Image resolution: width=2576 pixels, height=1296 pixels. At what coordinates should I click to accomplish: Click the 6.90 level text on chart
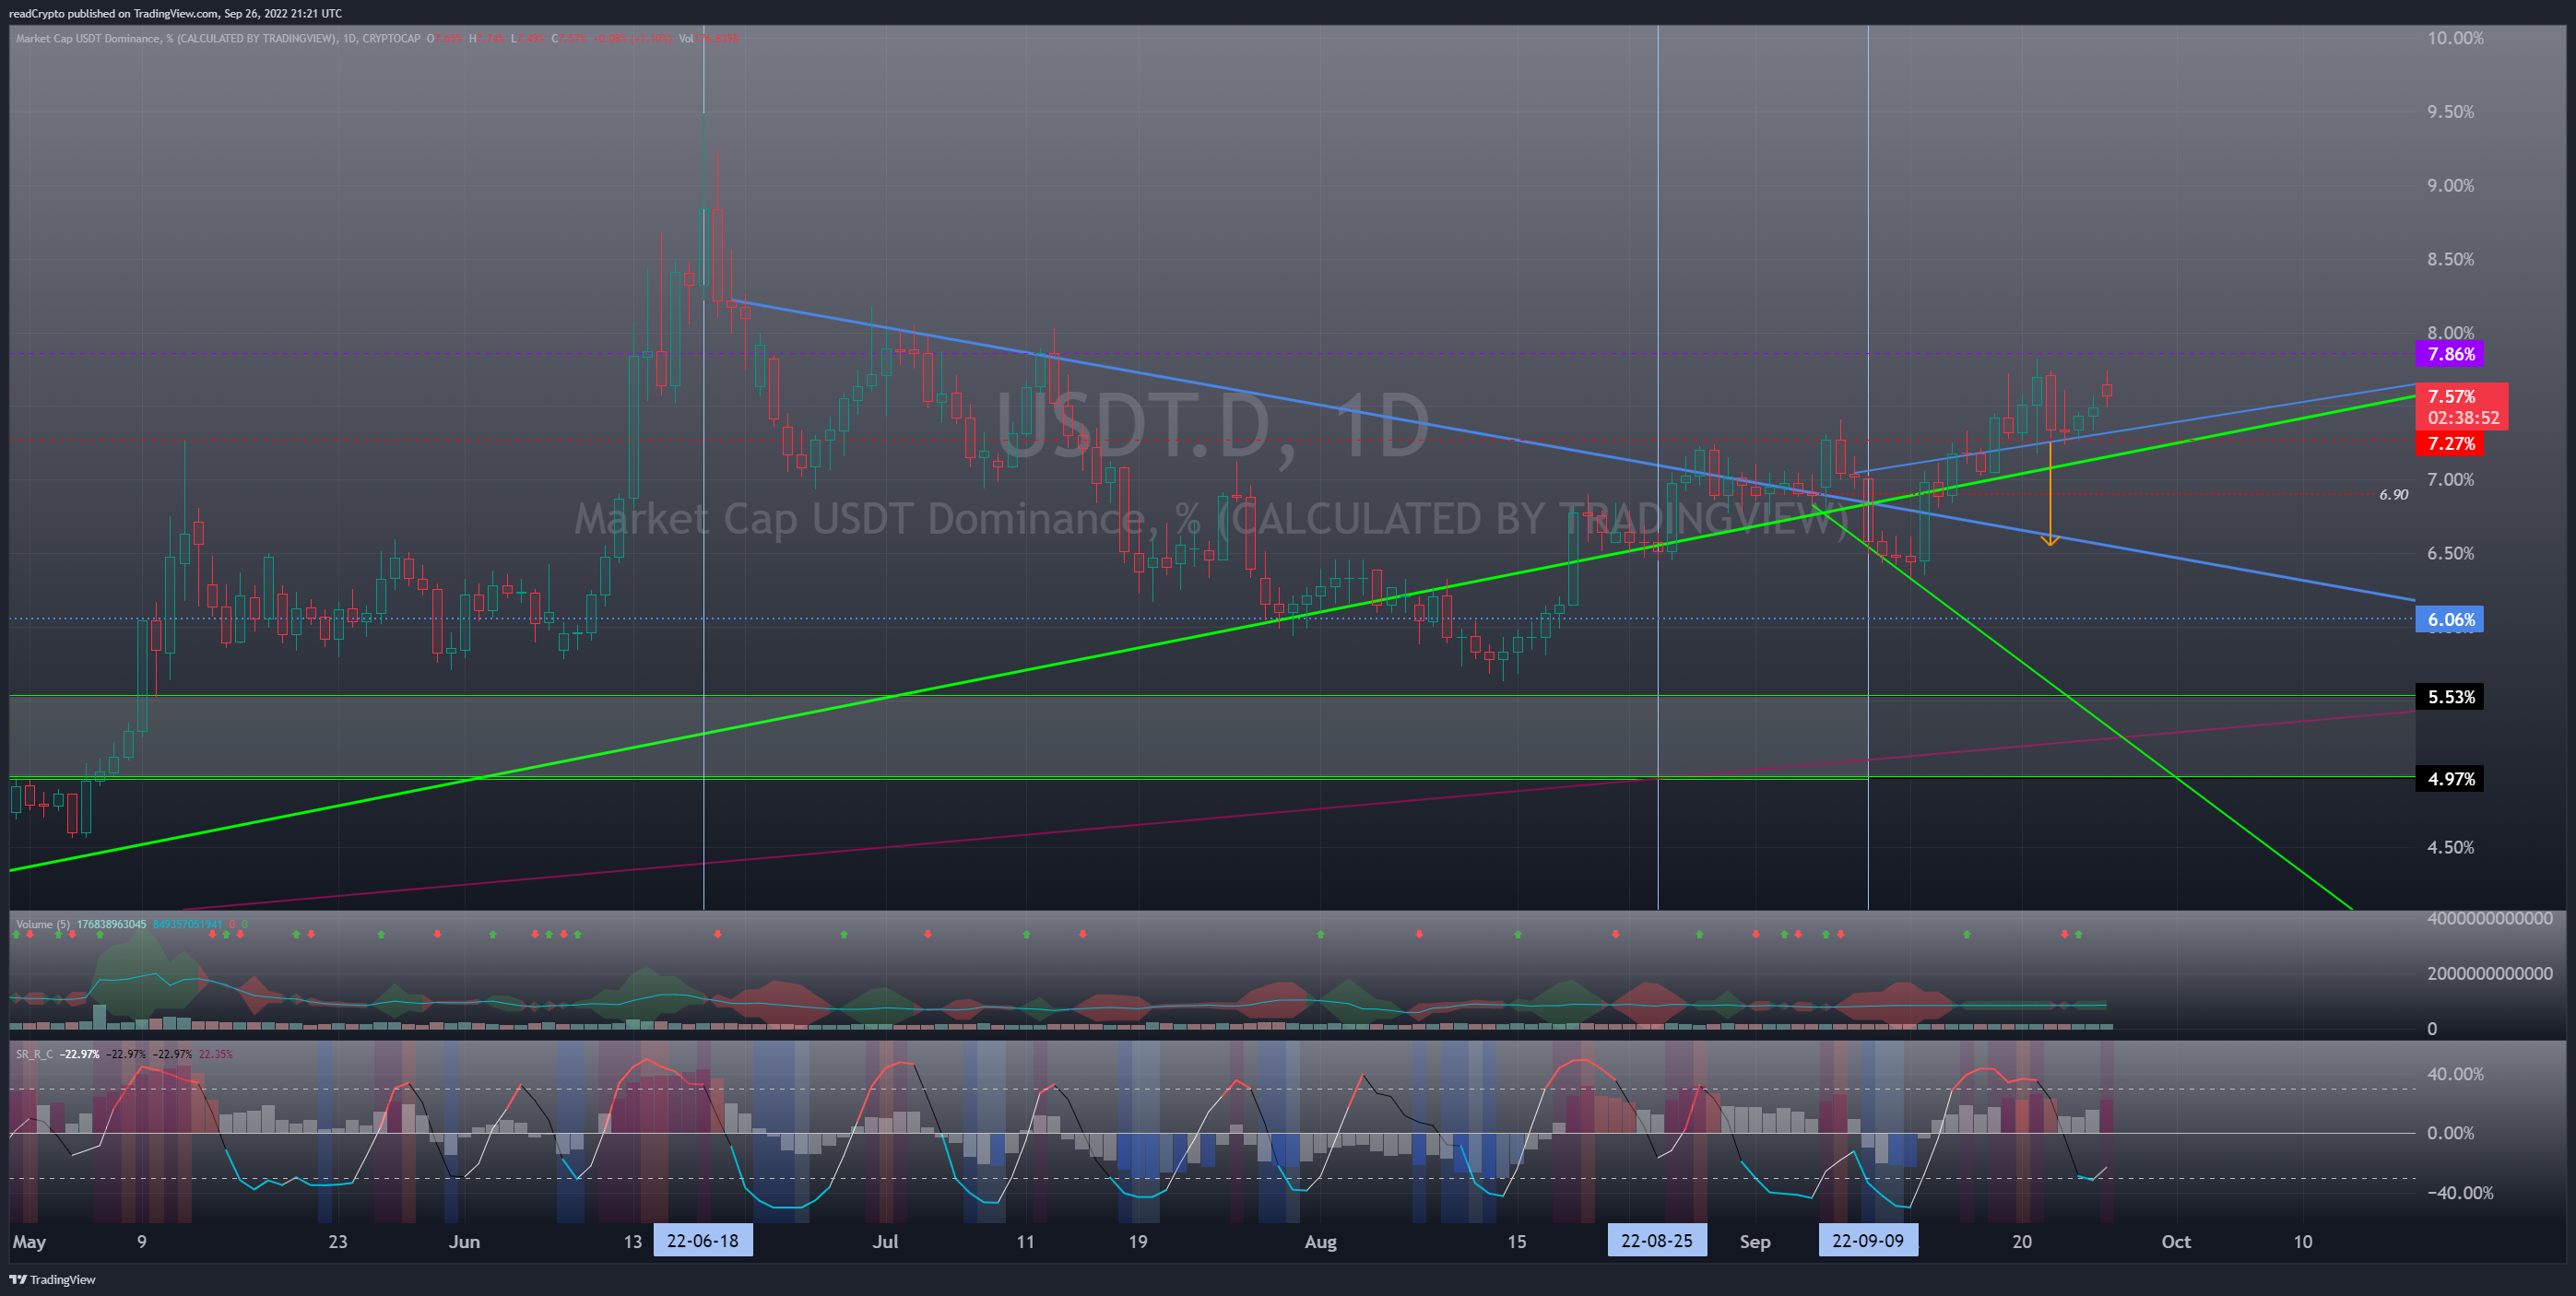[2393, 494]
